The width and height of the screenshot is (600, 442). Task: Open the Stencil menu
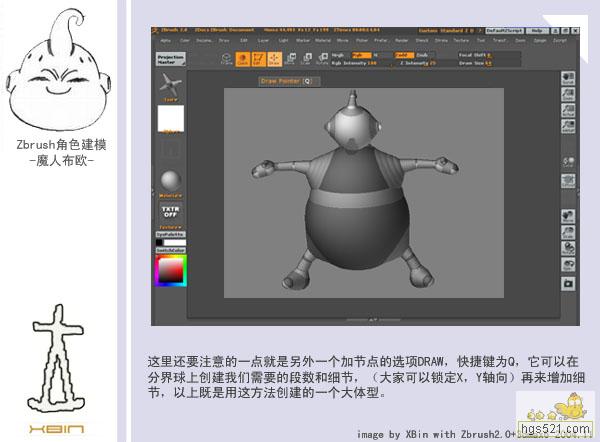[x=422, y=40]
